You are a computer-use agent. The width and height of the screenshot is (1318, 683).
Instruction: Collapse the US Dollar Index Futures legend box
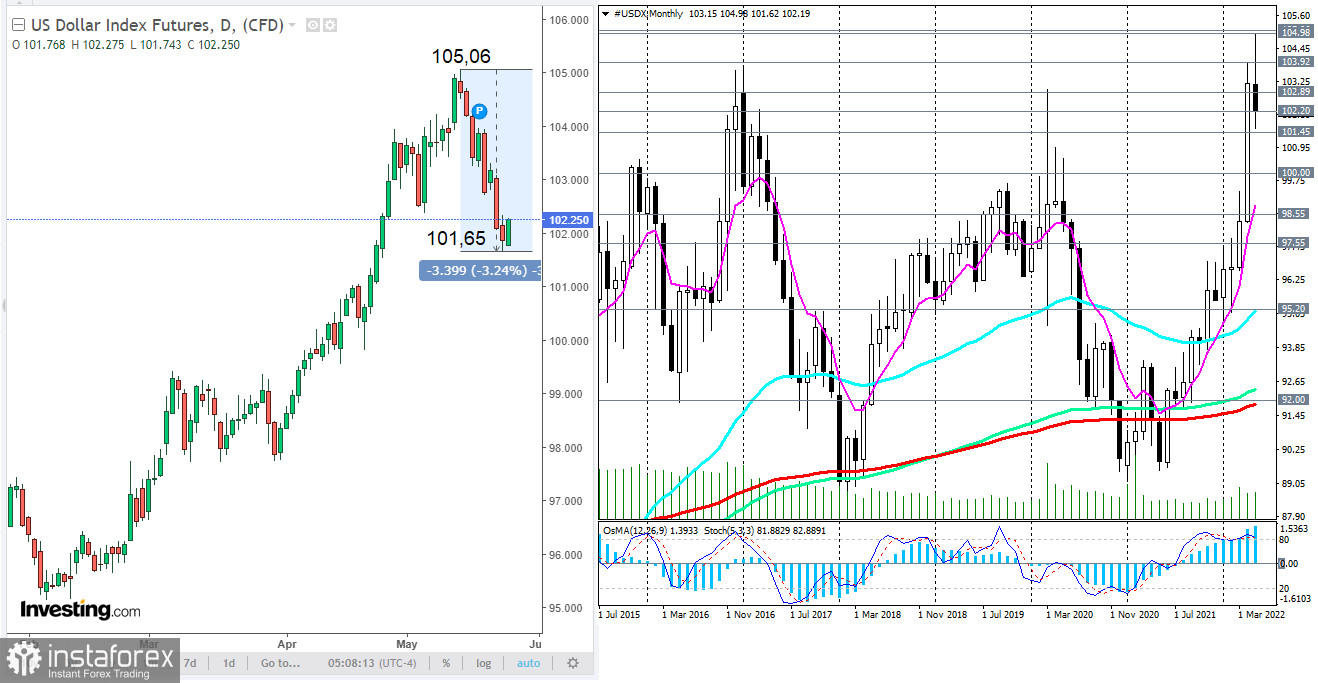[17, 25]
